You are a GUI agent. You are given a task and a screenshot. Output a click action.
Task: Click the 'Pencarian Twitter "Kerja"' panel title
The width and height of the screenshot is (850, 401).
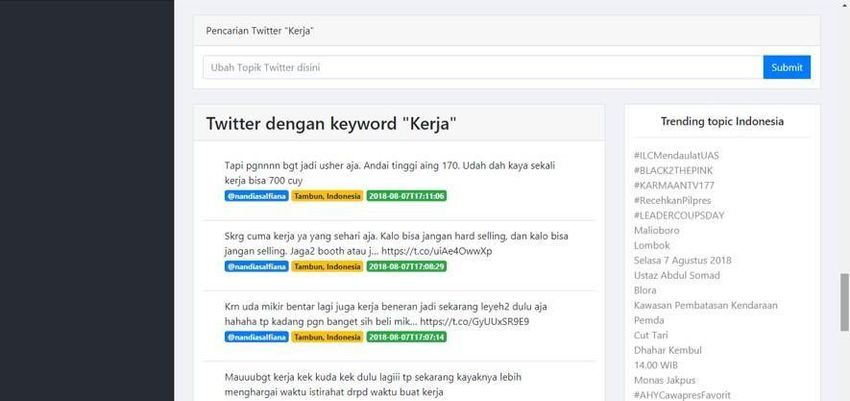pos(260,31)
